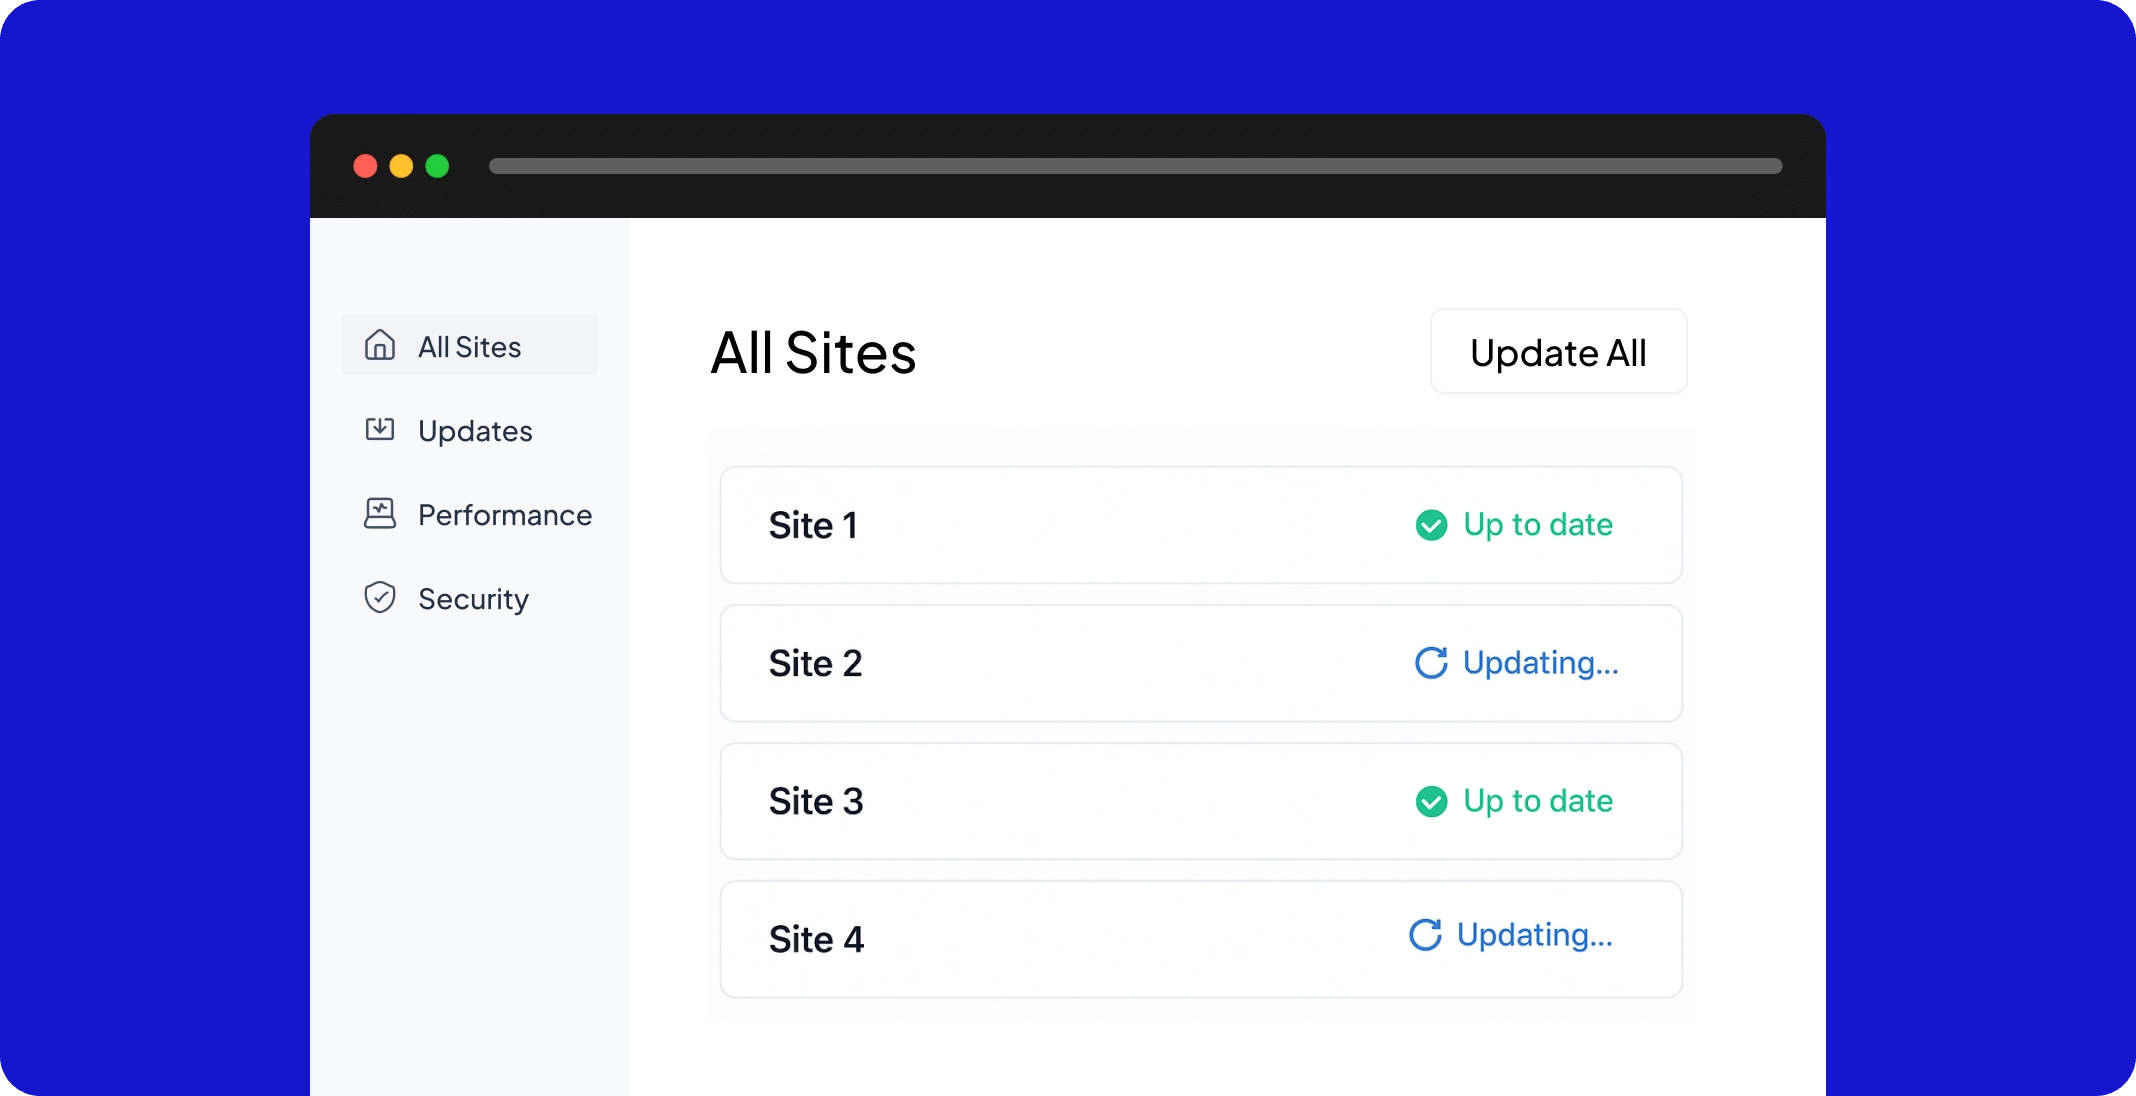The width and height of the screenshot is (2136, 1096).
Task: Navigate to the Security section
Action: 473,598
